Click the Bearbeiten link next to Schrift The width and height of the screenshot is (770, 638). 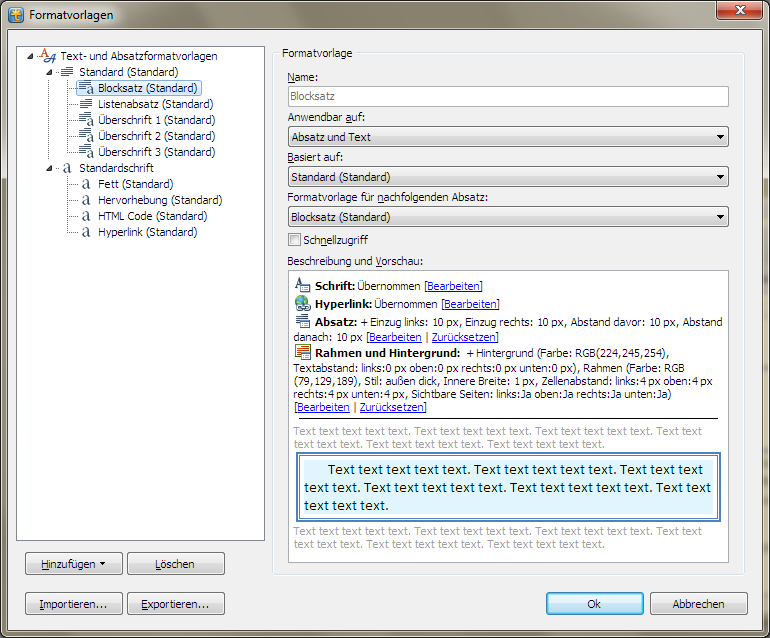pos(453,286)
